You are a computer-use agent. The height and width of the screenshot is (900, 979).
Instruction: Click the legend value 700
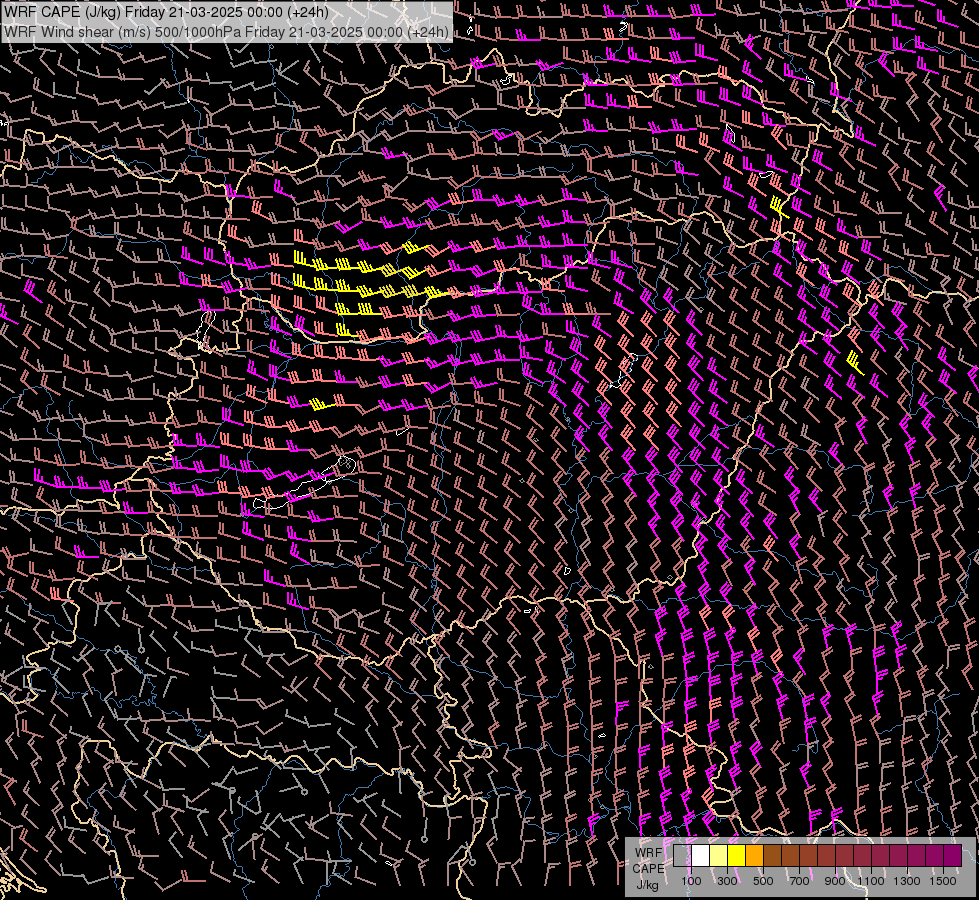click(x=799, y=881)
